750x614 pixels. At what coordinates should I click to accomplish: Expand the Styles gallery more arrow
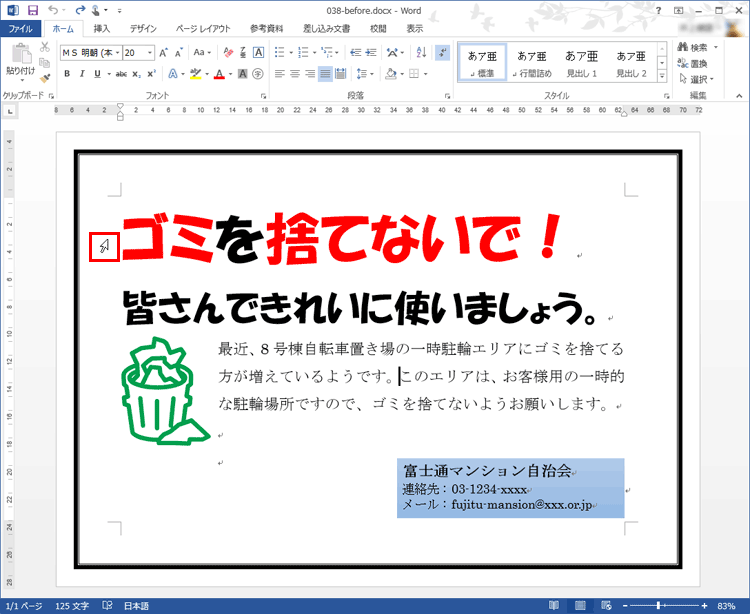(662, 76)
